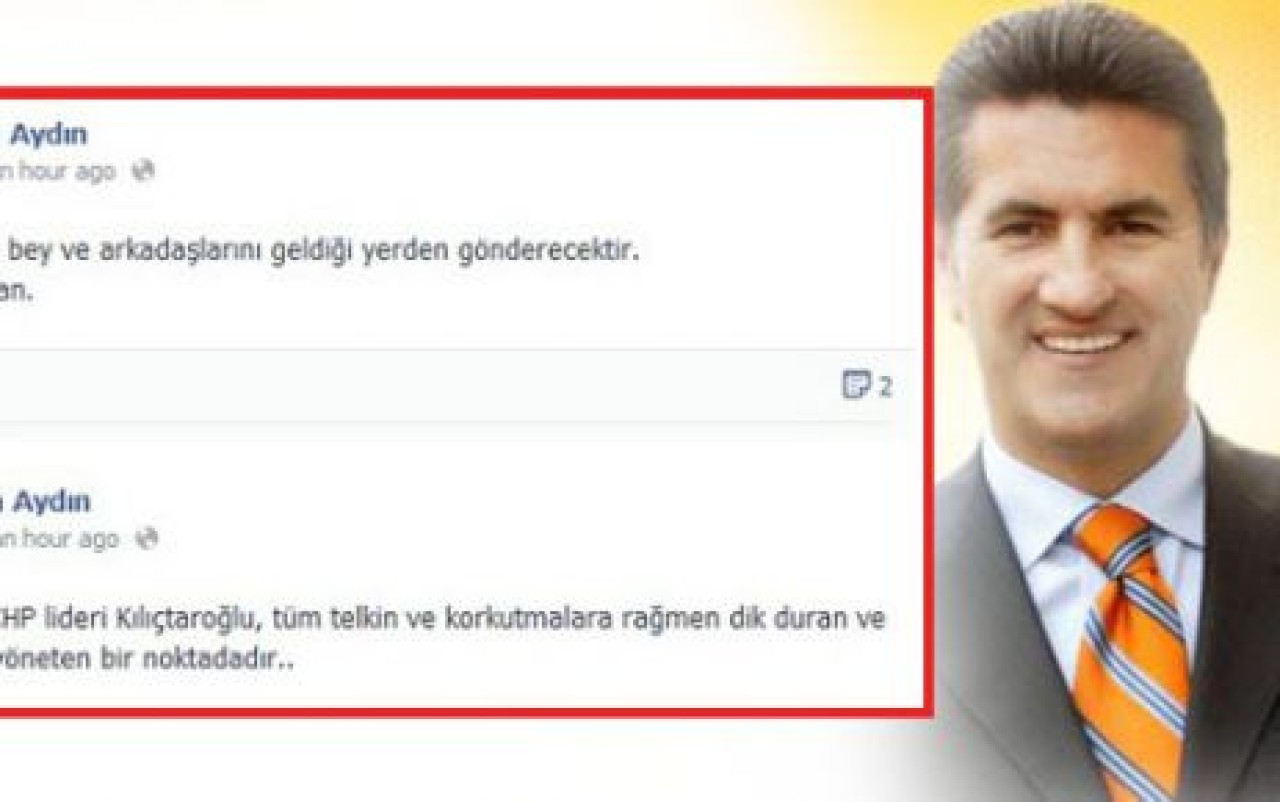Screen dimensions: 1280x802
Task: Click the man's dark combed hair
Action: click(1080, 70)
